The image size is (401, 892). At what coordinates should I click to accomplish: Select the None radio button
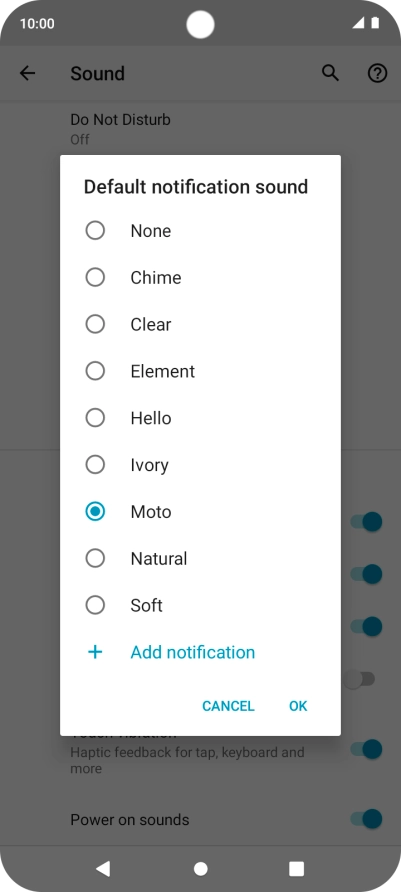click(95, 230)
